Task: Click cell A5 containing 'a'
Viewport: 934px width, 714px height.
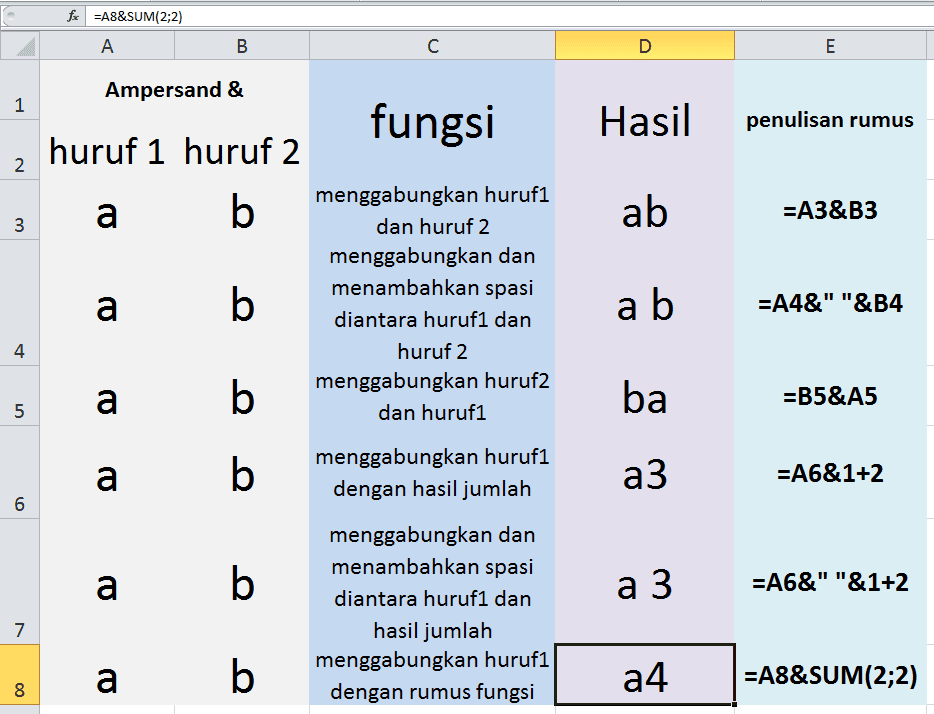Action: [107, 396]
